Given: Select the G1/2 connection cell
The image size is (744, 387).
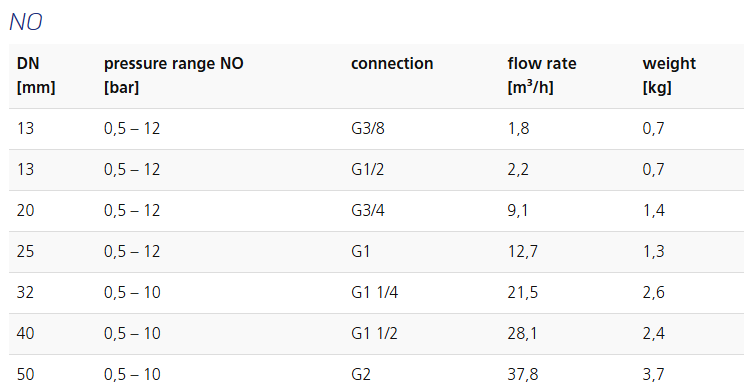Looking at the screenshot, I should [367, 169].
